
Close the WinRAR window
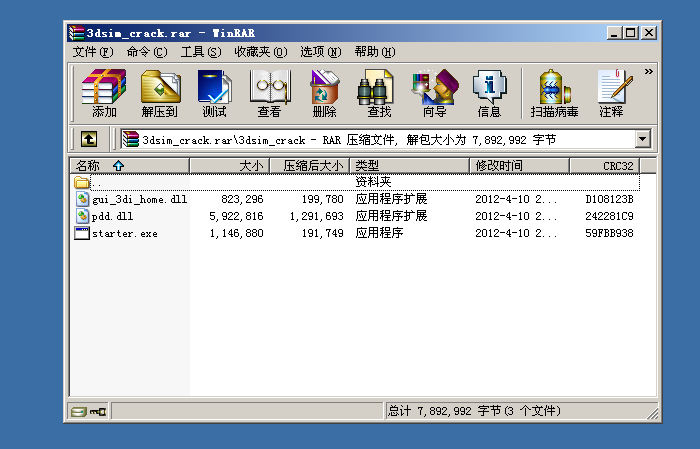649,33
